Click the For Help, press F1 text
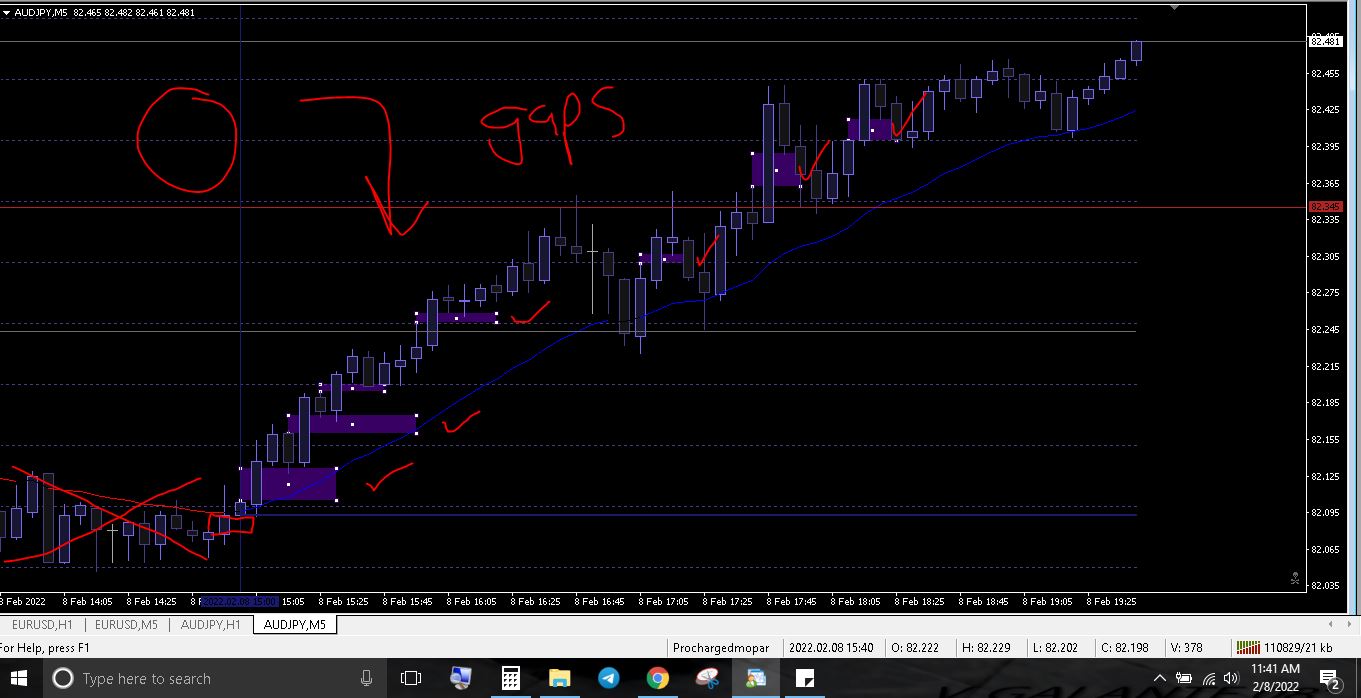 (45, 648)
